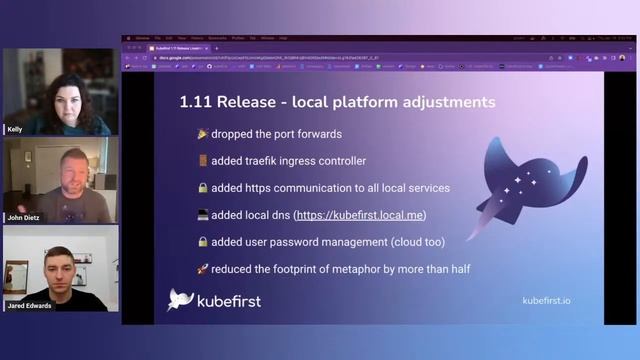Reload the page with the refresh icon
Viewport: 640px width, 360px height.
click(145, 58)
